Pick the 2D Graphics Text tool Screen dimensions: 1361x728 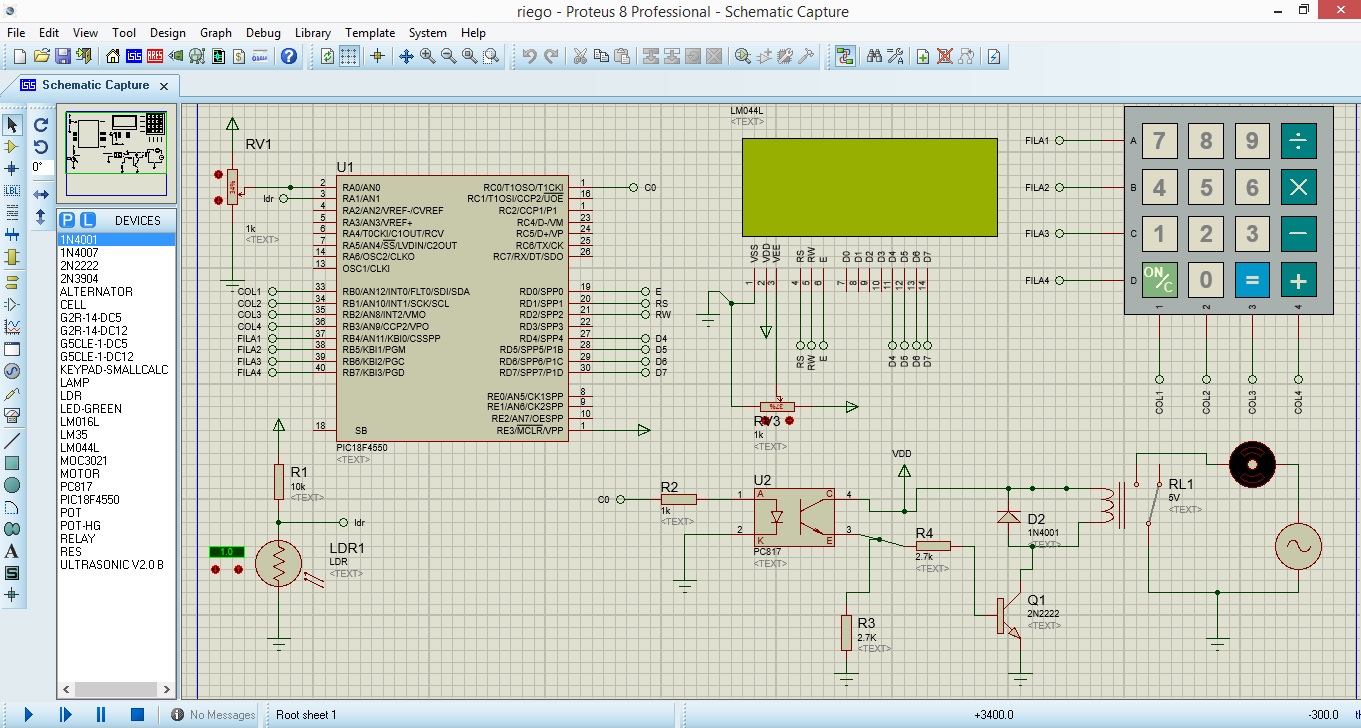(12, 551)
